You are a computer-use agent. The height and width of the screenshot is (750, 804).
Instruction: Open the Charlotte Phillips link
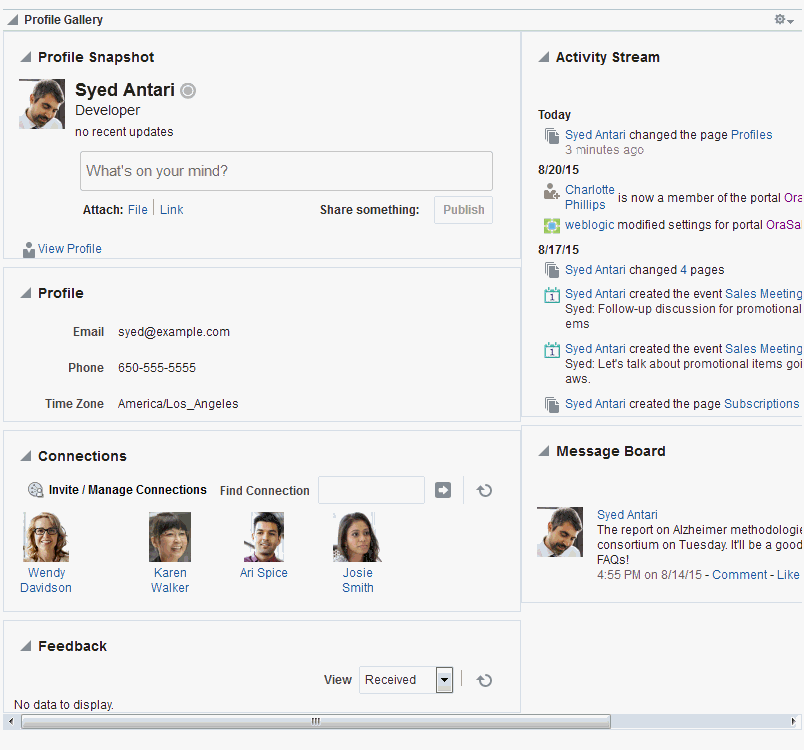590,197
